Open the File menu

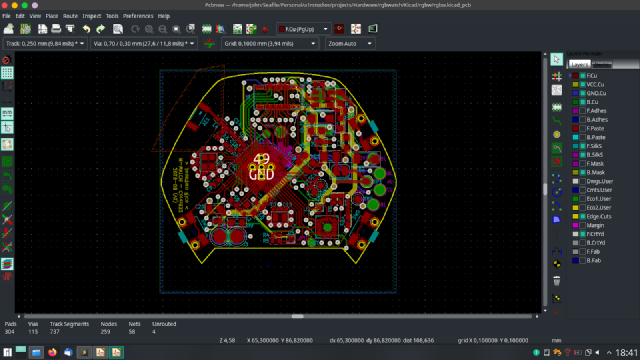[6, 16]
